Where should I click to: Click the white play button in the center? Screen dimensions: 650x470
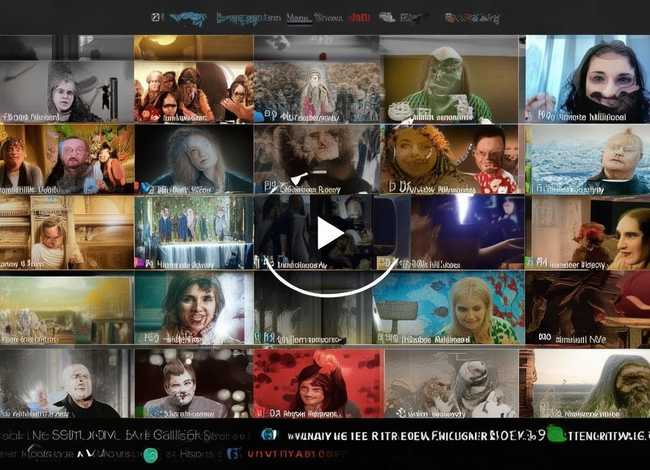point(328,233)
